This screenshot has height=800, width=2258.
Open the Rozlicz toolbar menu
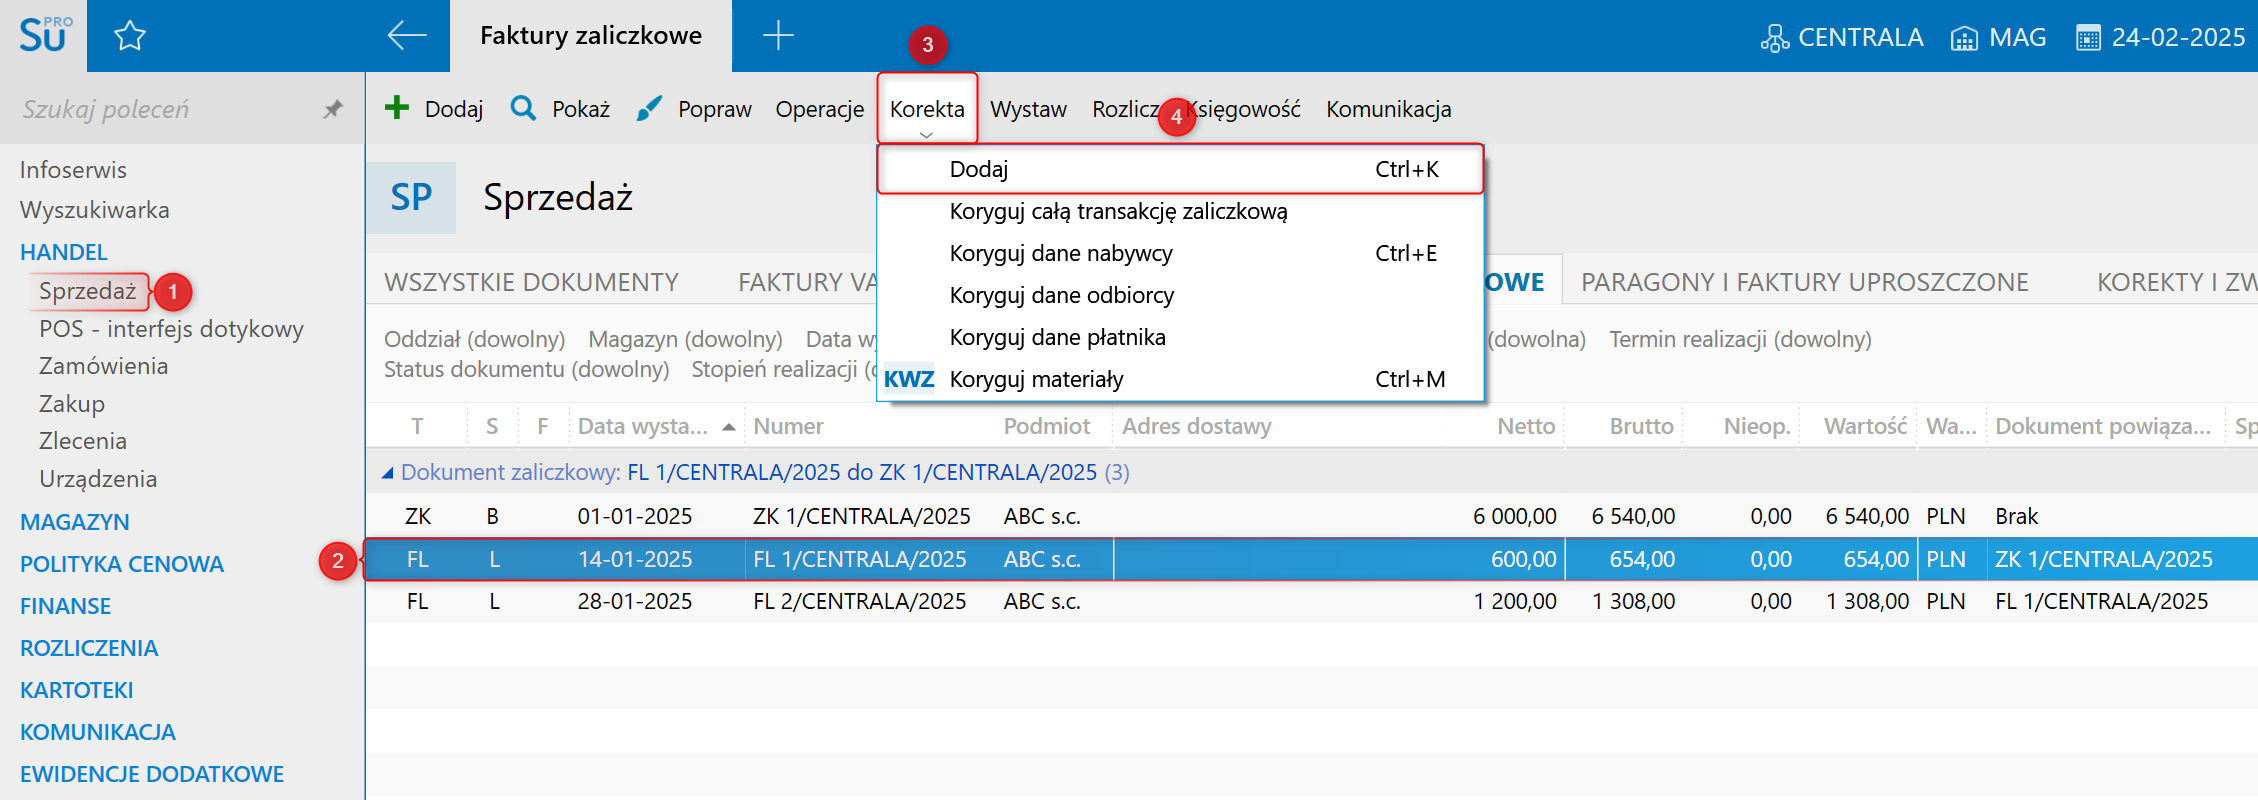click(x=1126, y=109)
